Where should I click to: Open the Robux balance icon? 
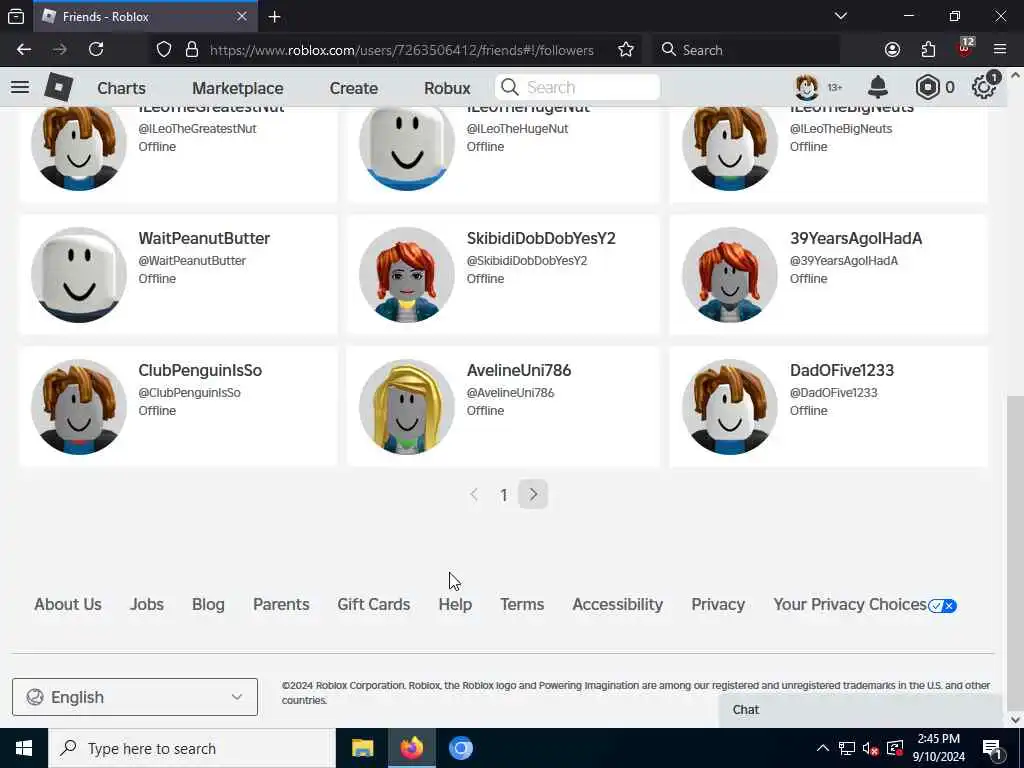927,87
